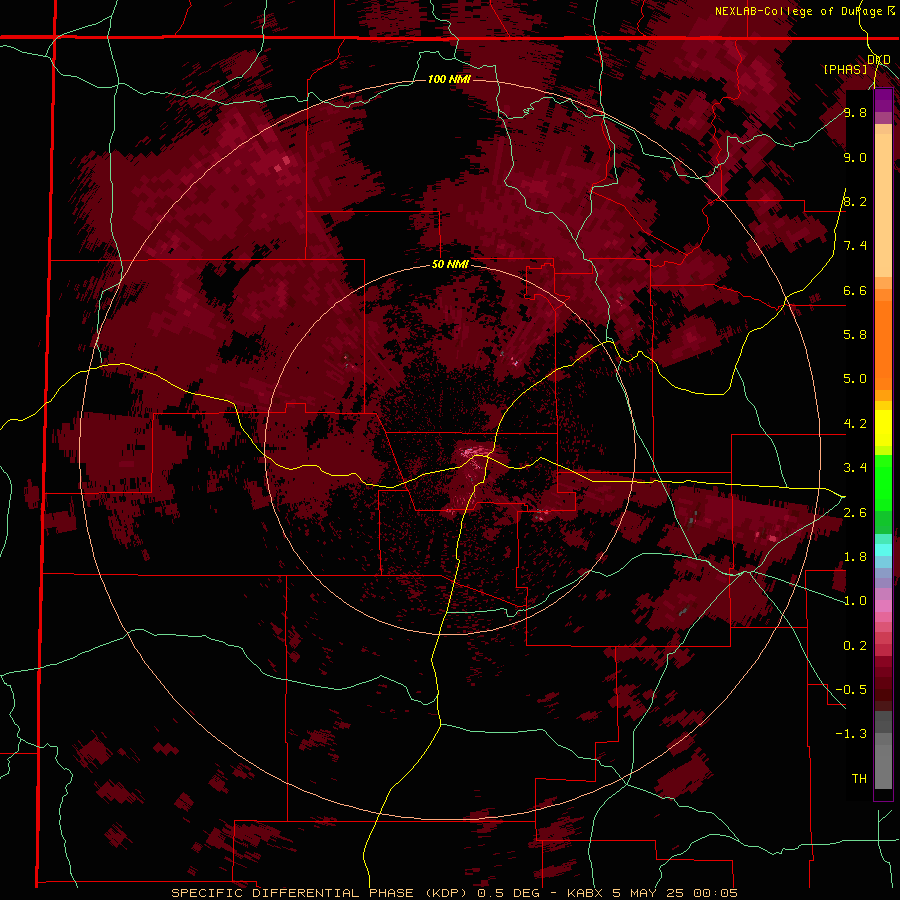Click the NEXLAB-College of DuPage watermark text
Viewport: 900px width, 900px height.
pyautogui.click(x=798, y=11)
